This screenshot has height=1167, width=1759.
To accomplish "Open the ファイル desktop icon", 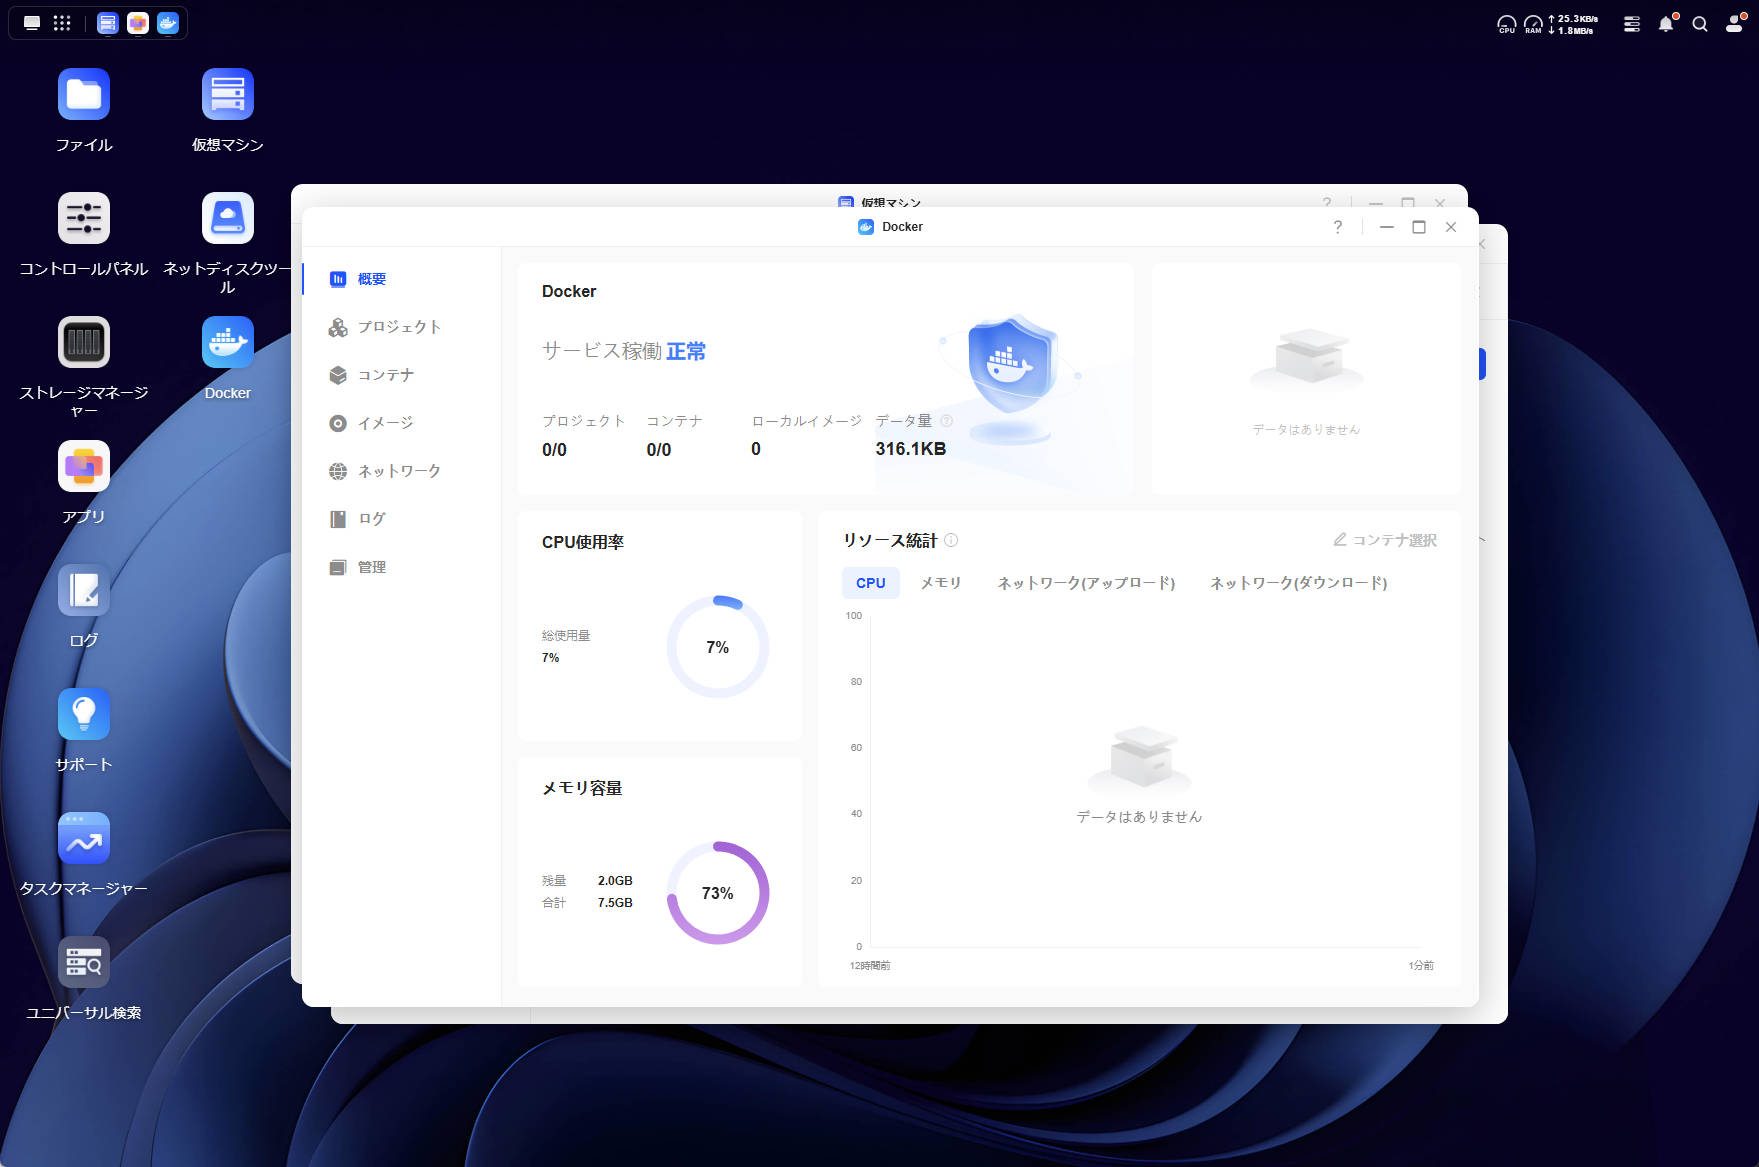I will [x=84, y=94].
